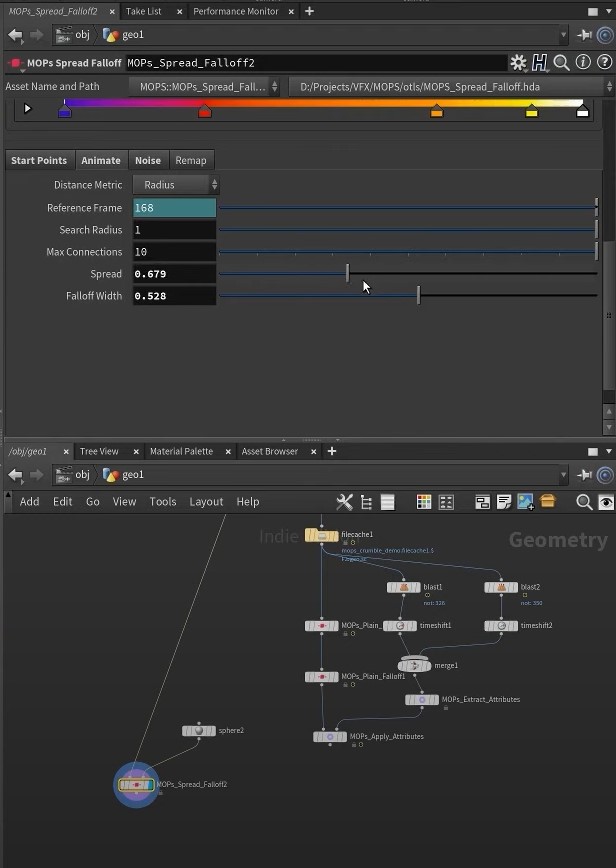
Task: Toggle display options eye in network toolbar
Action: 605,502
